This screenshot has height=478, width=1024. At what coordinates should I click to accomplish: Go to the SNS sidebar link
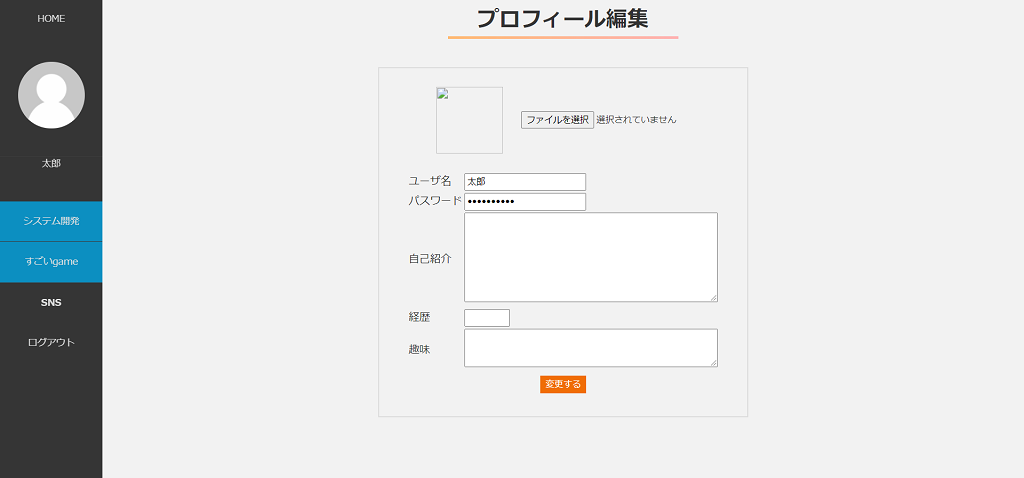click(51, 303)
